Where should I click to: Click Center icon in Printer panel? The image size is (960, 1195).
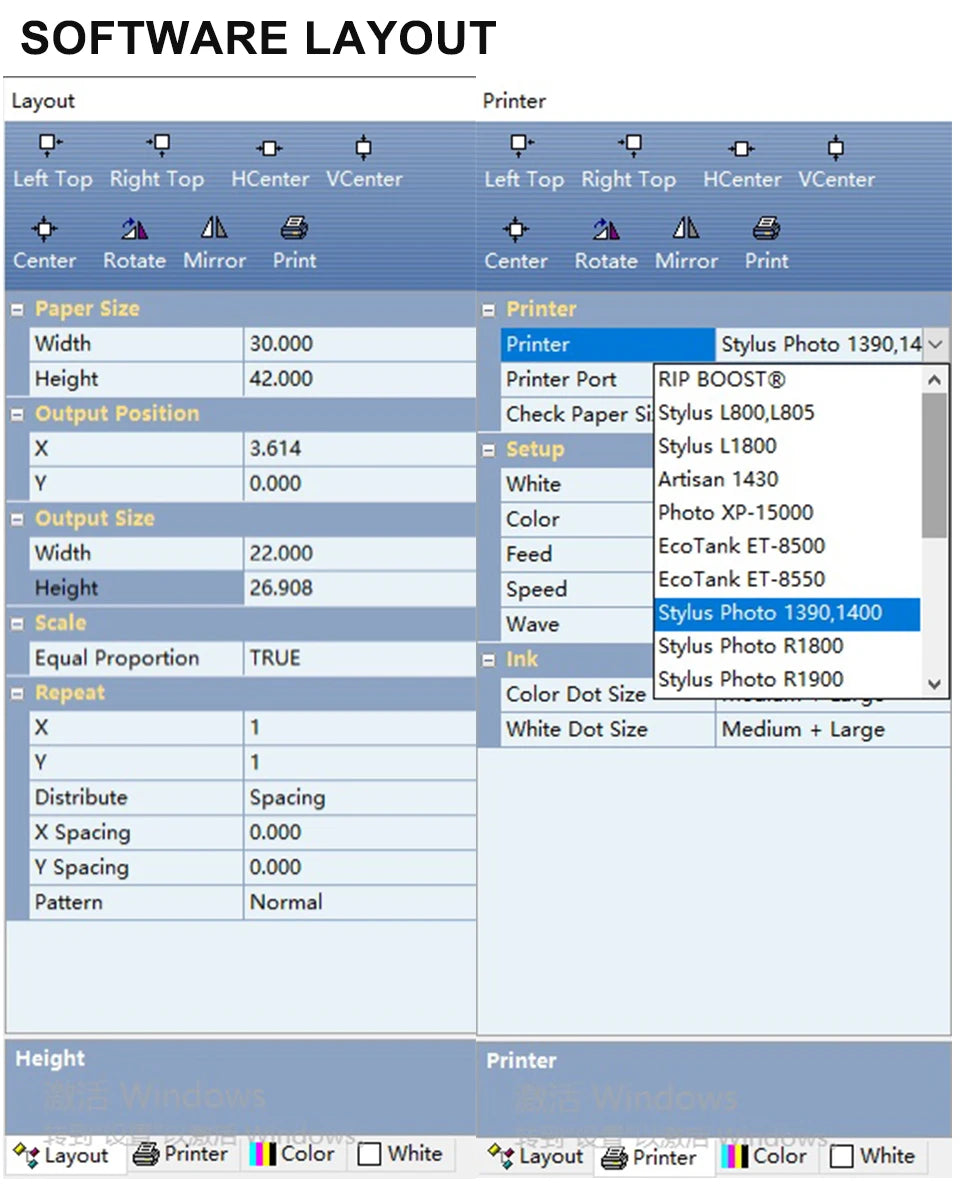(x=516, y=229)
